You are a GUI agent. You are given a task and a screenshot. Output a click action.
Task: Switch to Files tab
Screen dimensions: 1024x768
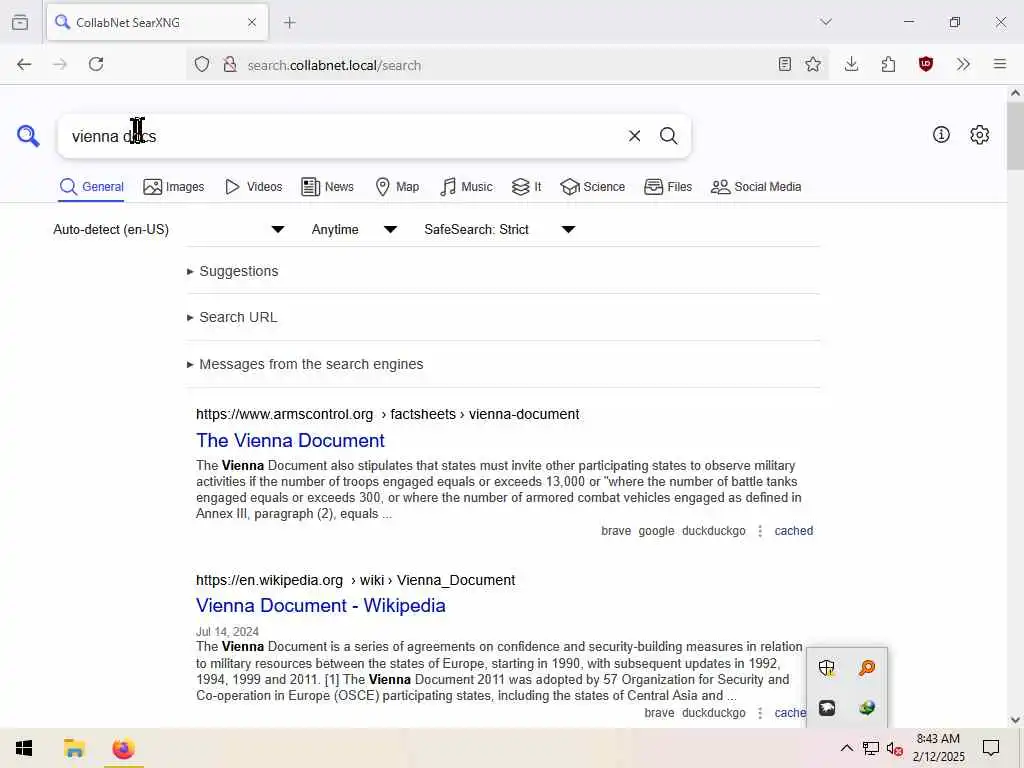tap(667, 187)
